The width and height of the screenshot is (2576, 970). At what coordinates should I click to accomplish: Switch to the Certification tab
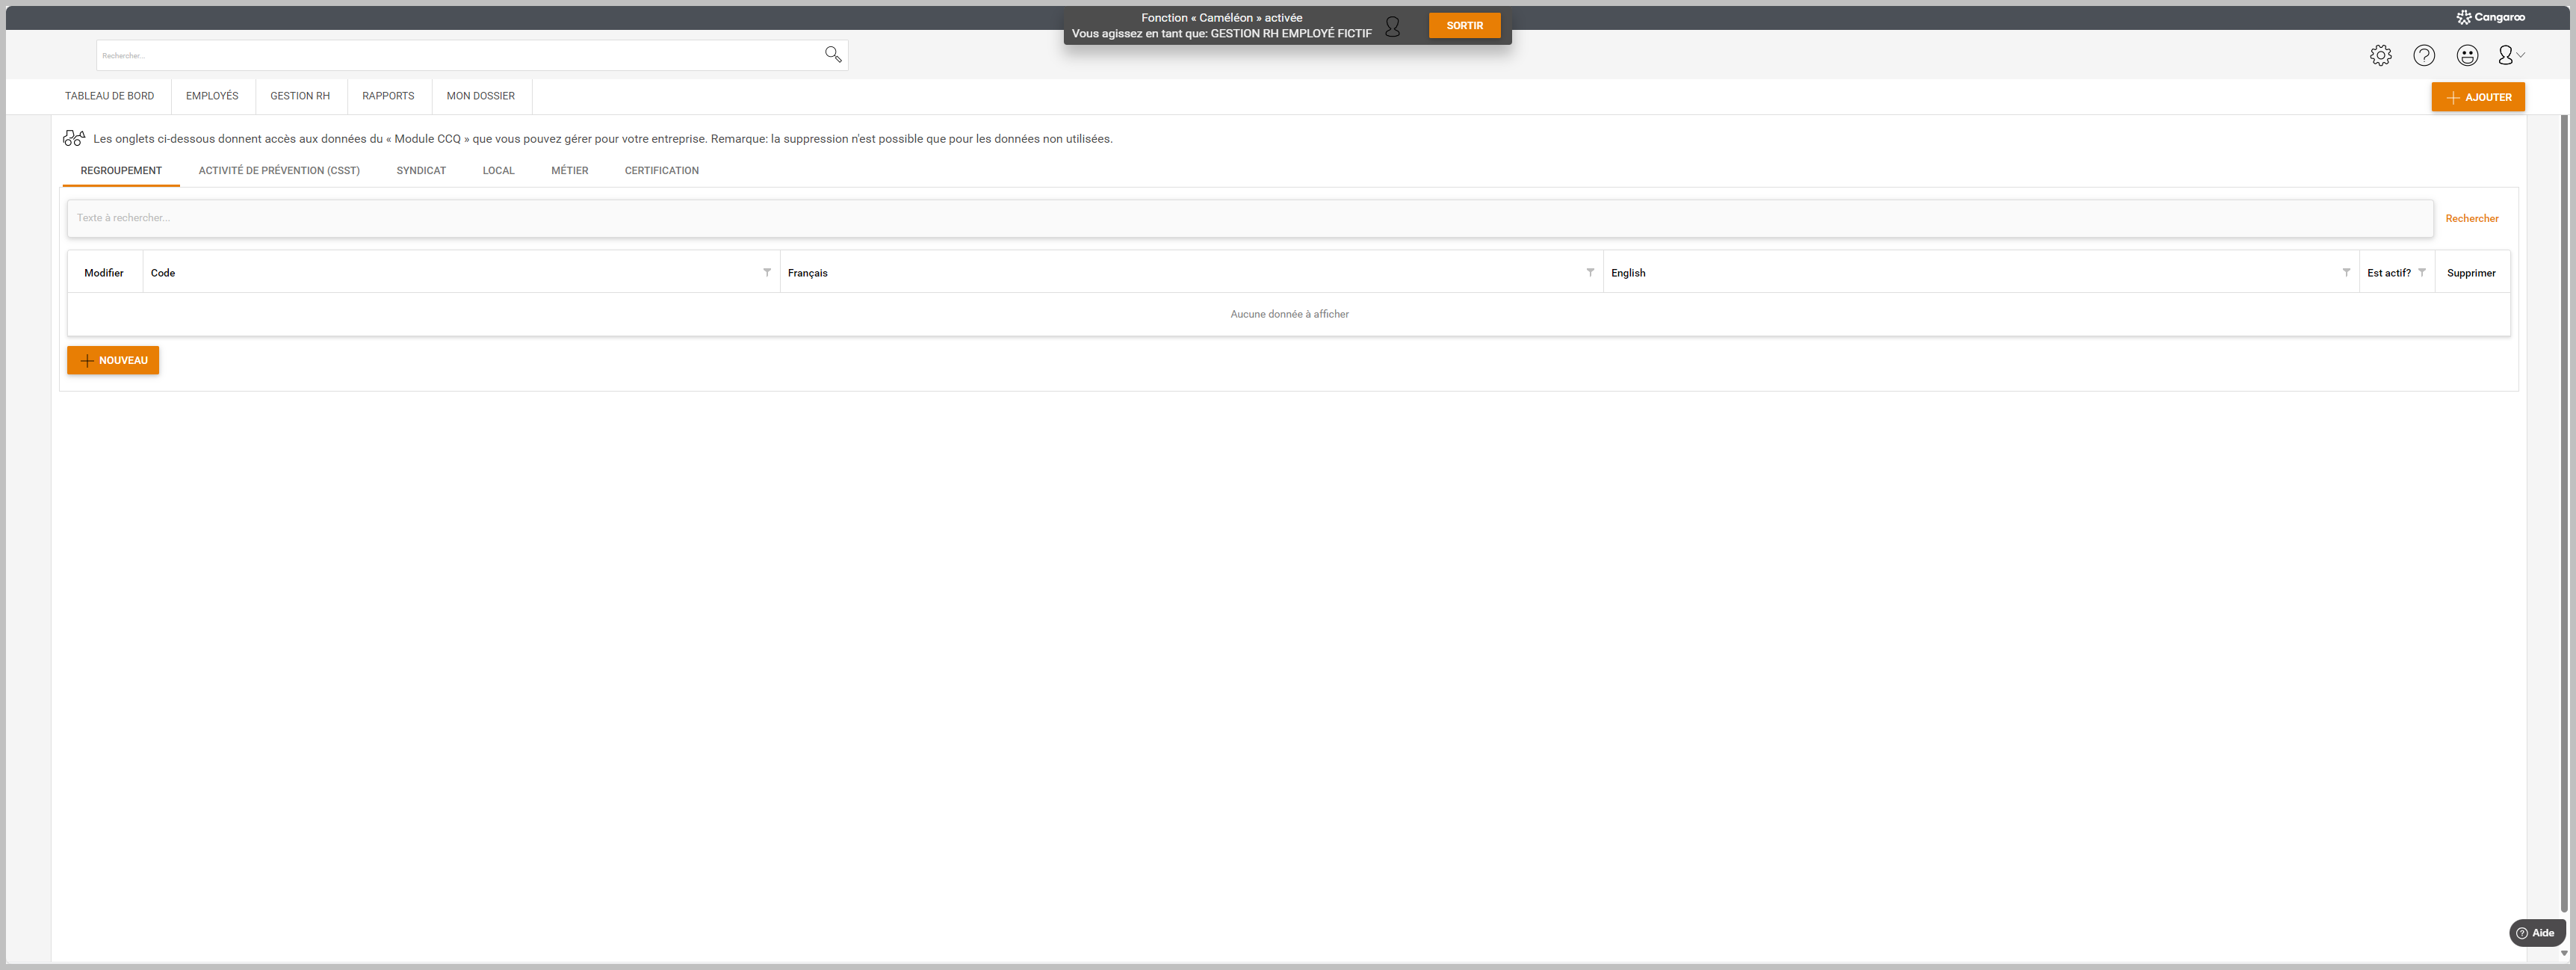pos(661,171)
